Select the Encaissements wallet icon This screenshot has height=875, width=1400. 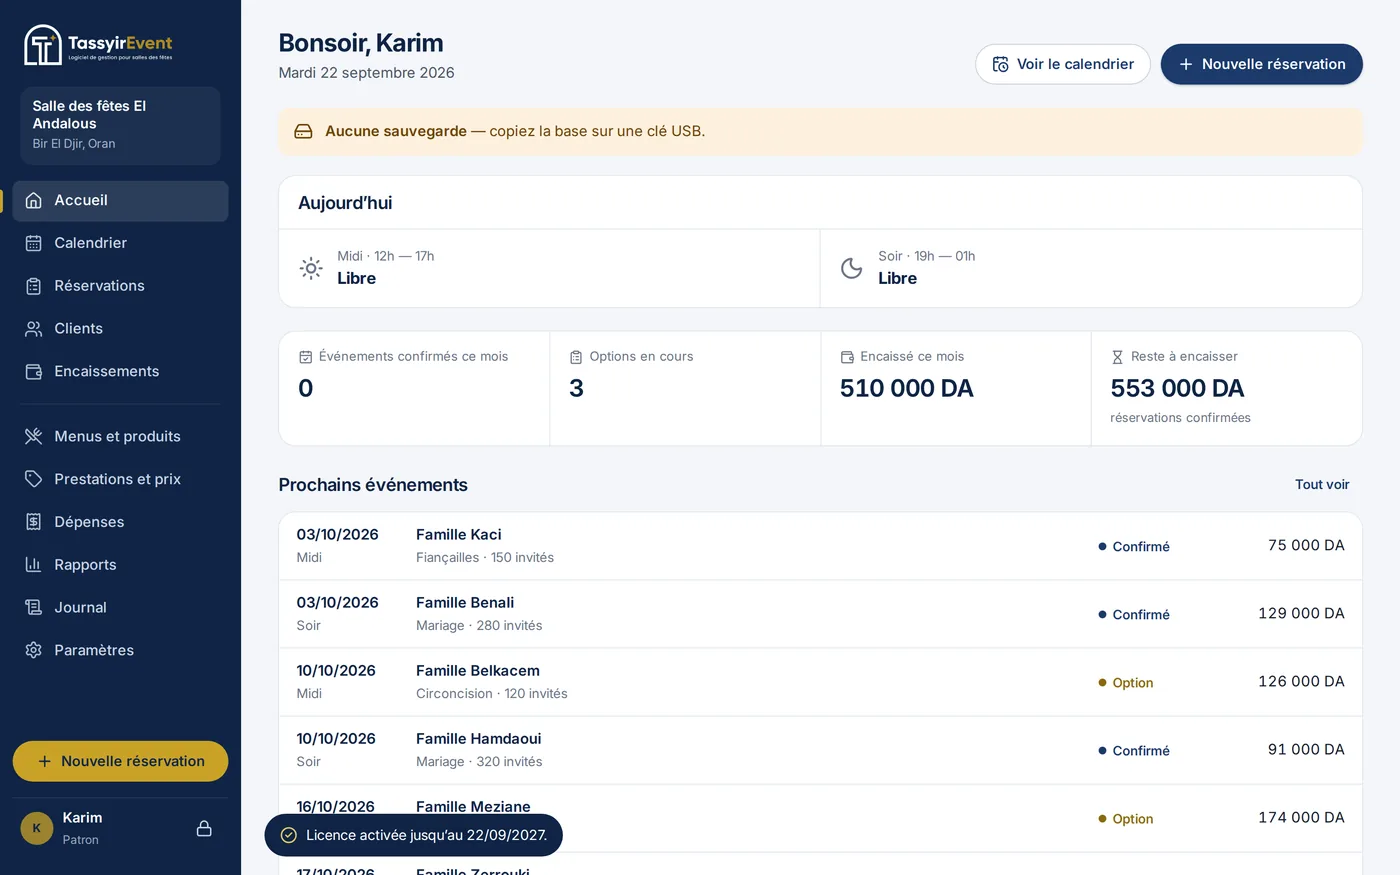(x=33, y=371)
